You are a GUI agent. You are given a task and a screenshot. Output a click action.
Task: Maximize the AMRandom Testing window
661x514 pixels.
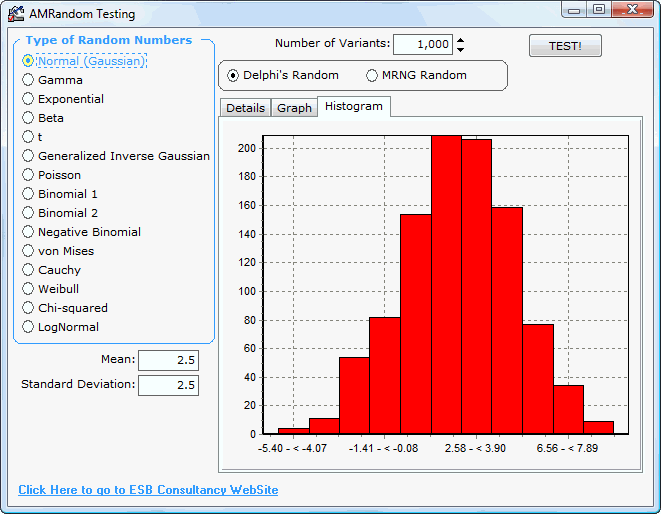coord(599,10)
